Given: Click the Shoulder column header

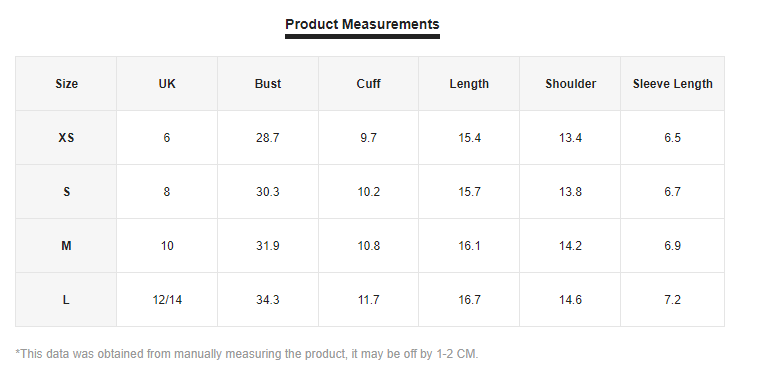Looking at the screenshot, I should (x=570, y=84).
